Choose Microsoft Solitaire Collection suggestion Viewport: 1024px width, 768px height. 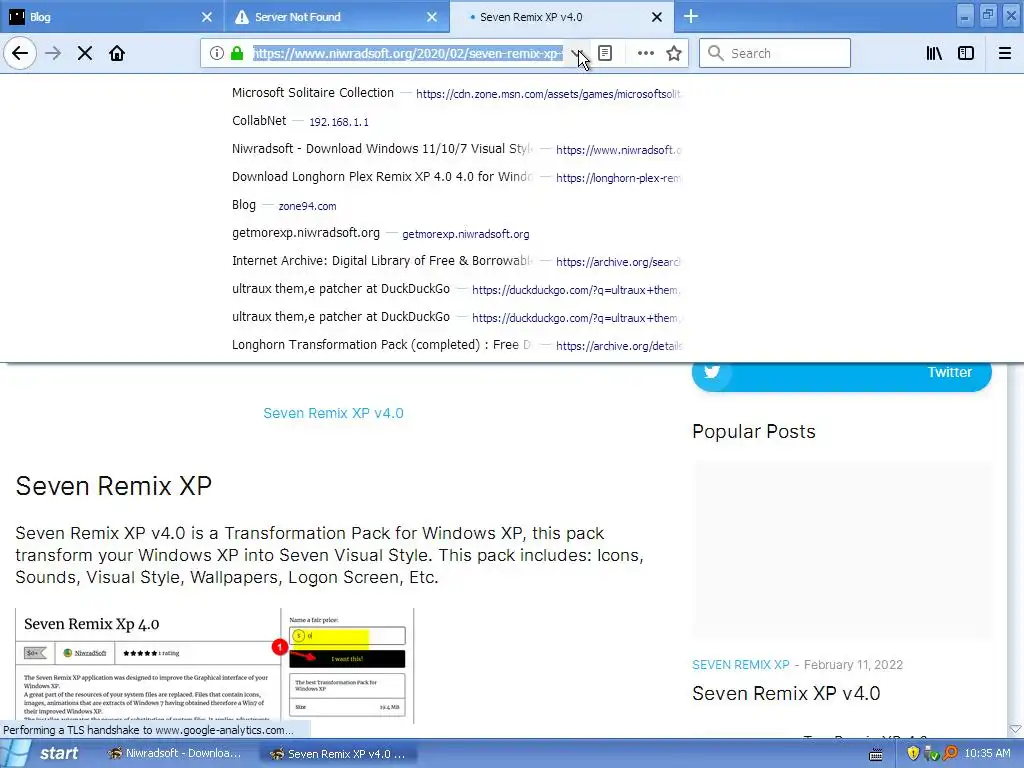click(456, 93)
